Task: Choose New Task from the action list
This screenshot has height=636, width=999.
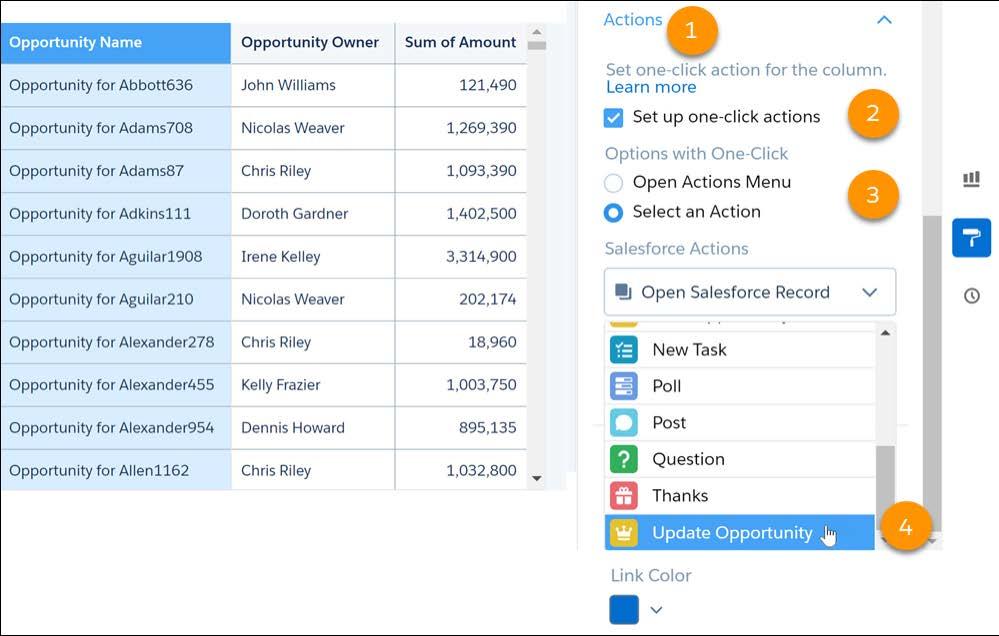Action: (x=740, y=350)
